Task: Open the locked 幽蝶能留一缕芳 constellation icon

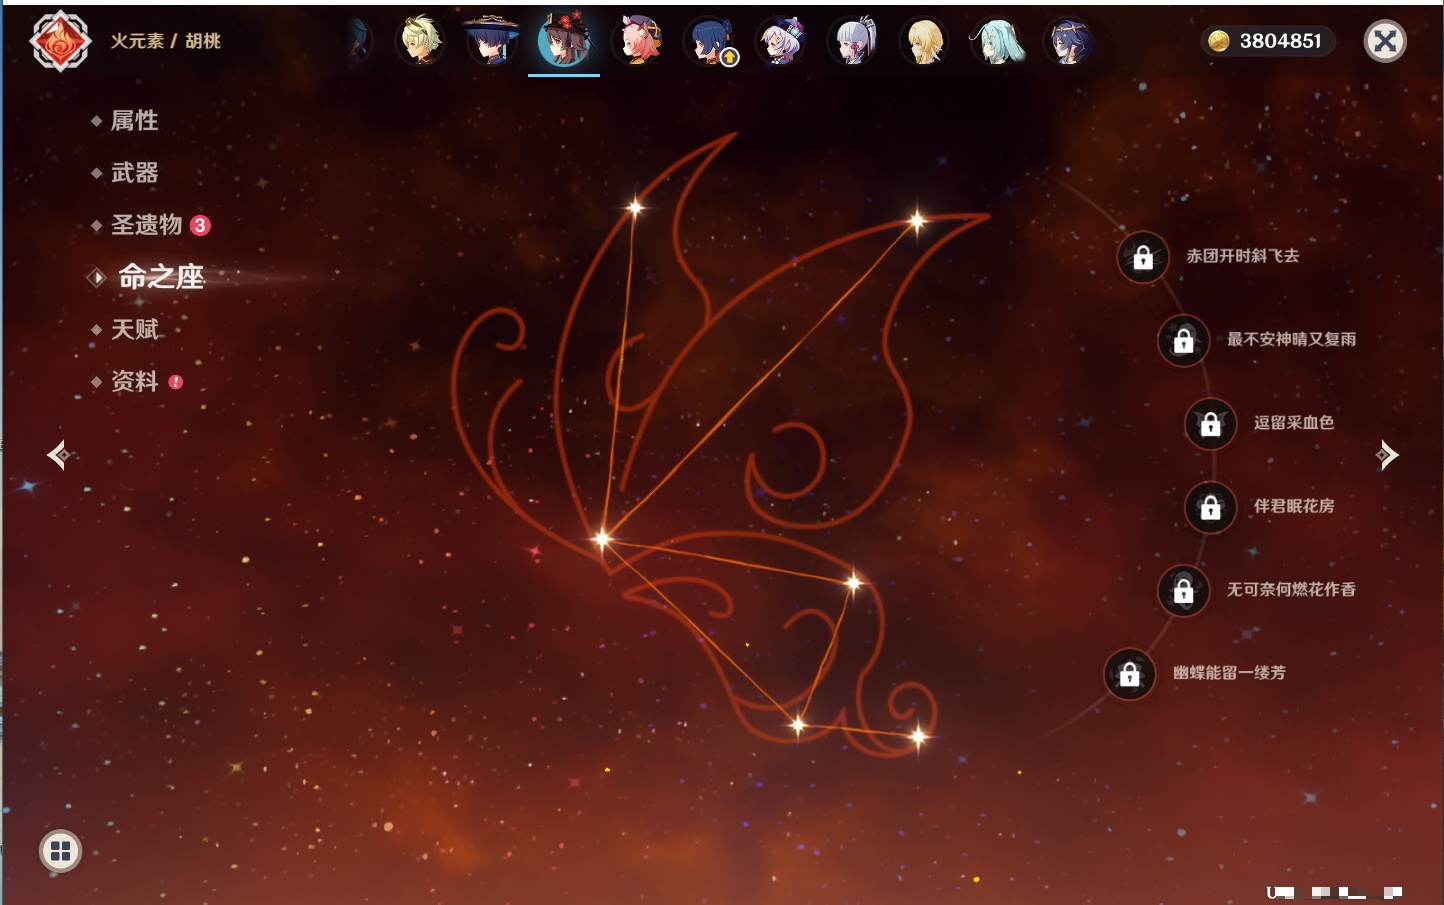Action: 1130,674
